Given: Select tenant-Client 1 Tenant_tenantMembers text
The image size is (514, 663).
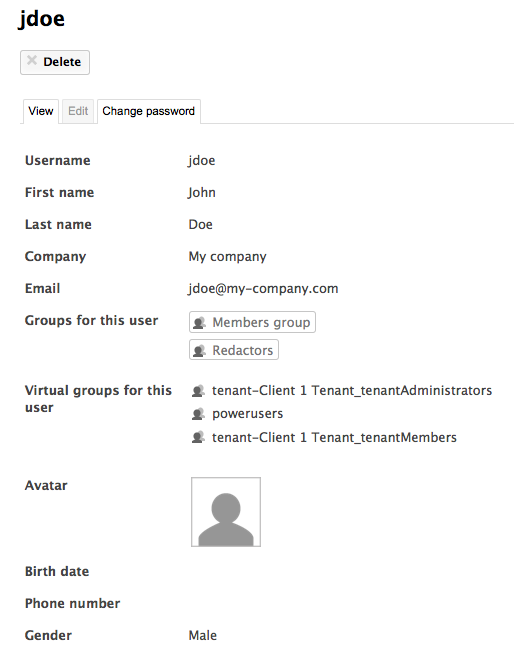Looking at the screenshot, I should click(x=334, y=437).
